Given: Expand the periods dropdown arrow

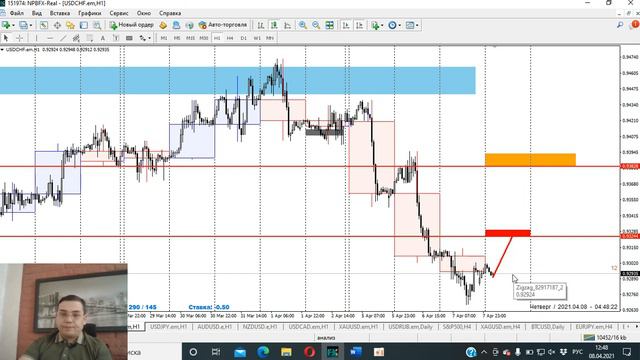Looking at the screenshot, I should point(400,25).
